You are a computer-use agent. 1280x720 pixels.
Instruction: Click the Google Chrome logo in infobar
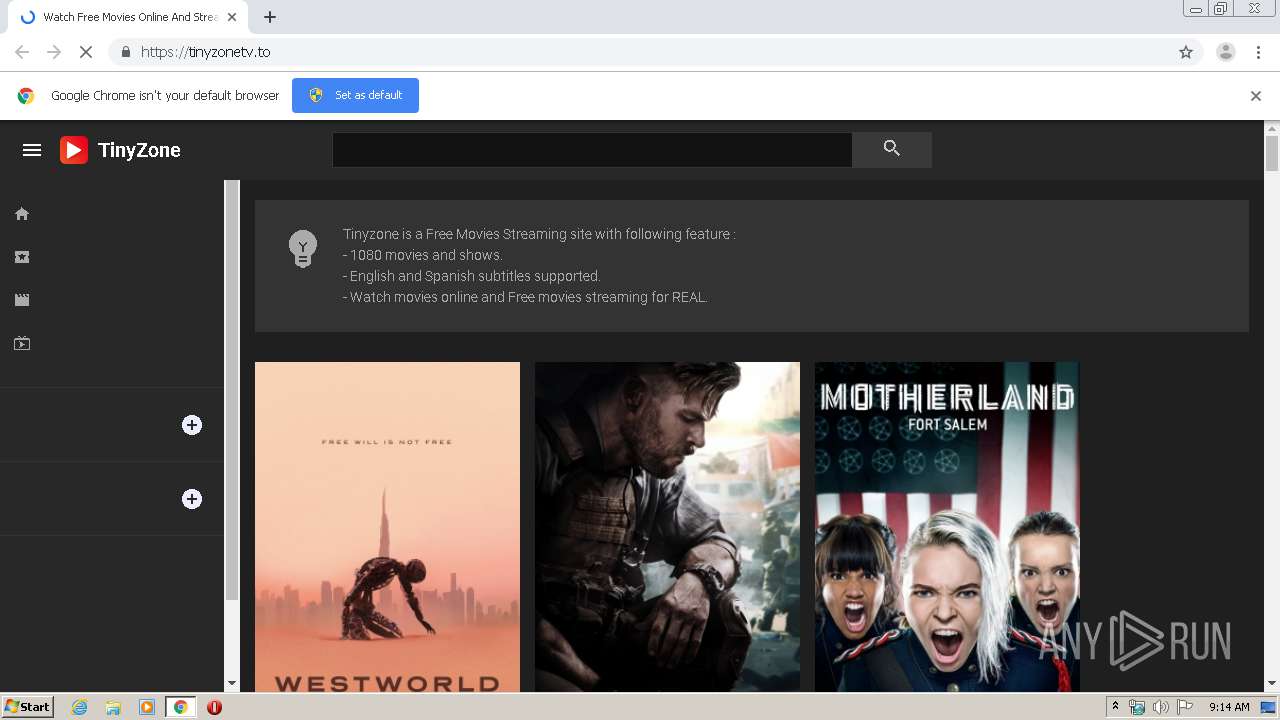(26, 96)
